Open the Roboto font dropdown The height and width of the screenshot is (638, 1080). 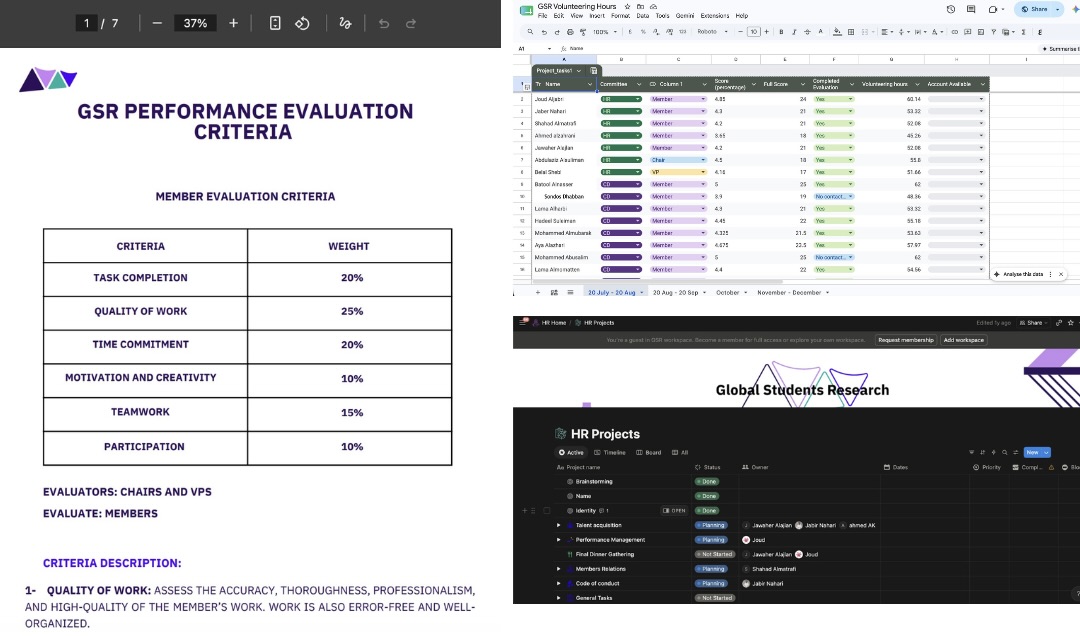coord(713,32)
